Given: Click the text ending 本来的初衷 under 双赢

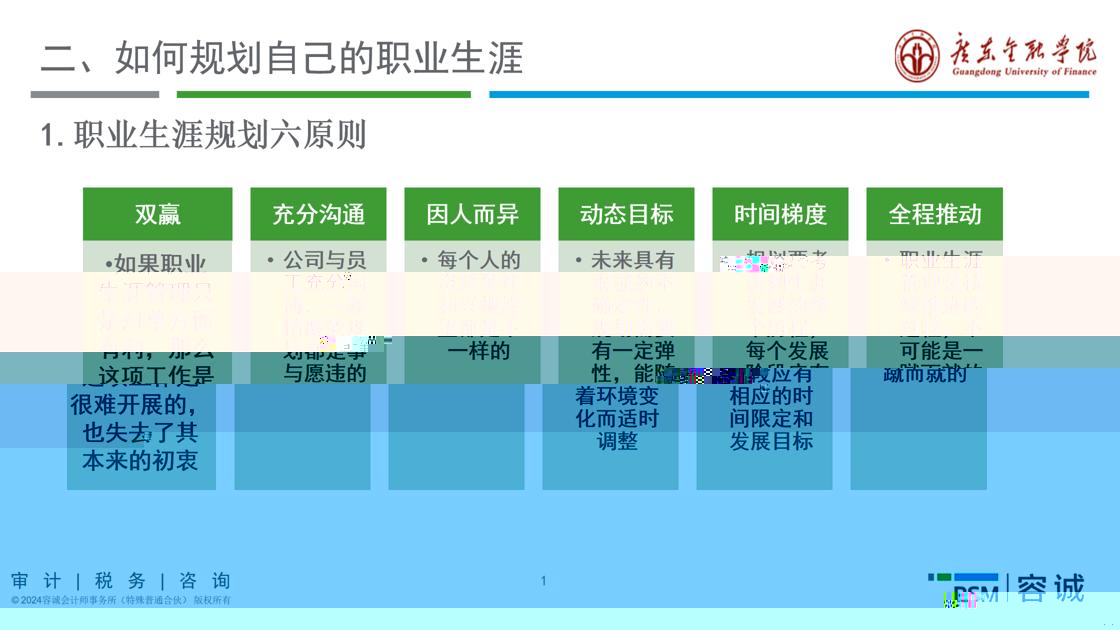Looking at the screenshot, I should pos(140,459).
